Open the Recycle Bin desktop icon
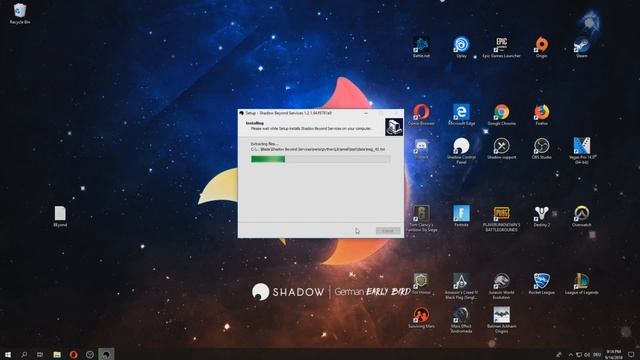640x360 pixels. click(20, 13)
